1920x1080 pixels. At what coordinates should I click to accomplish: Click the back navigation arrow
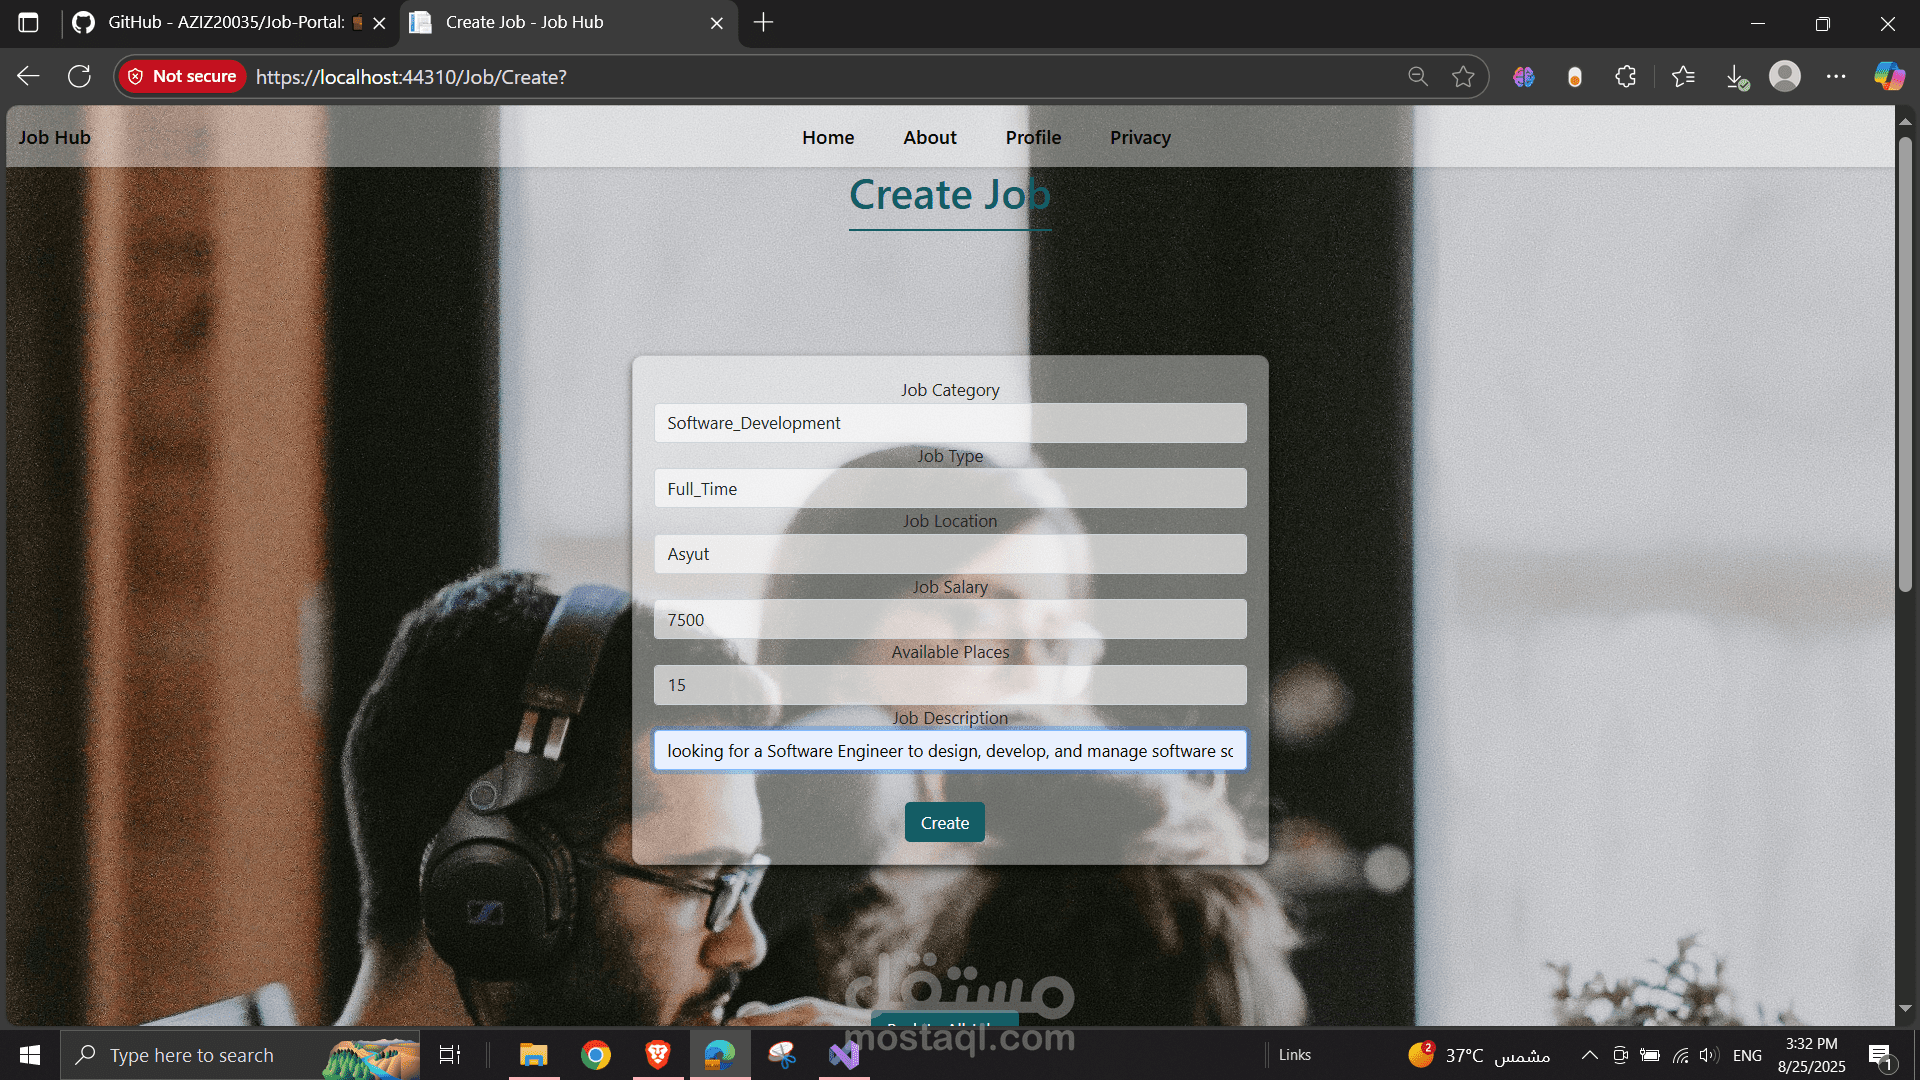click(x=28, y=76)
